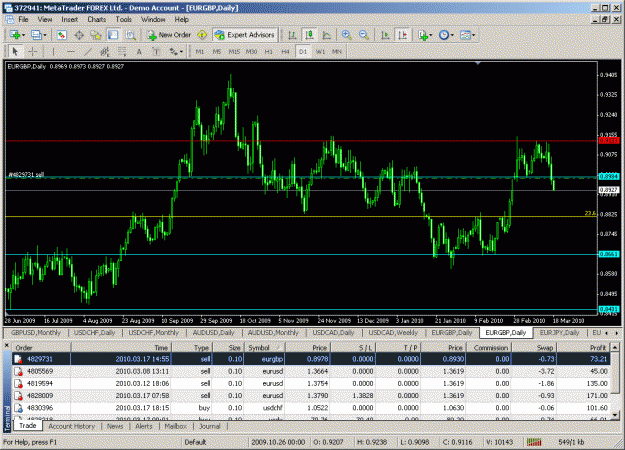Viewport: 625px width, 450px height.
Task: Switch to M5 timeframe
Action: pos(216,51)
